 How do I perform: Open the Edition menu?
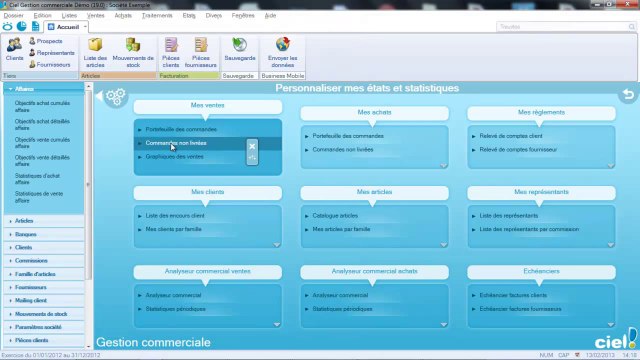coord(42,16)
